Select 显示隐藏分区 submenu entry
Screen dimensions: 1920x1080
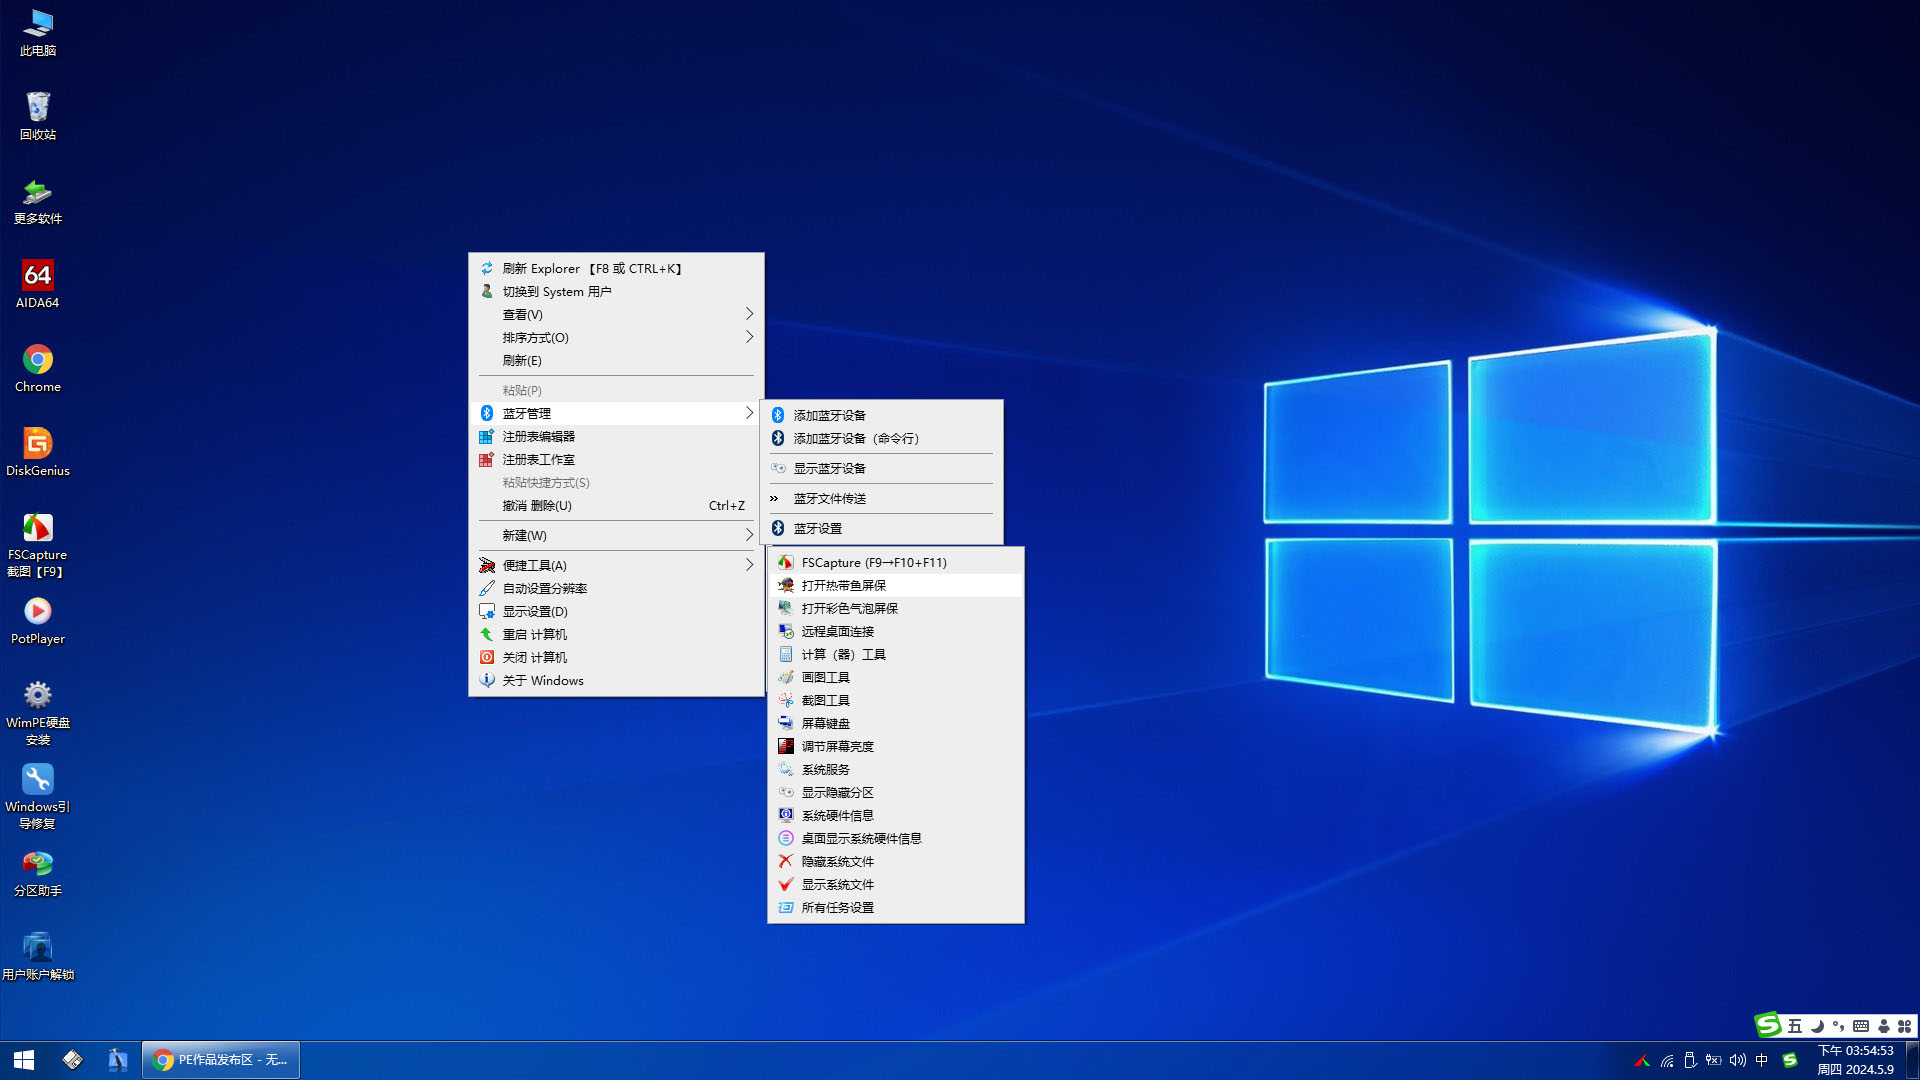click(896, 792)
